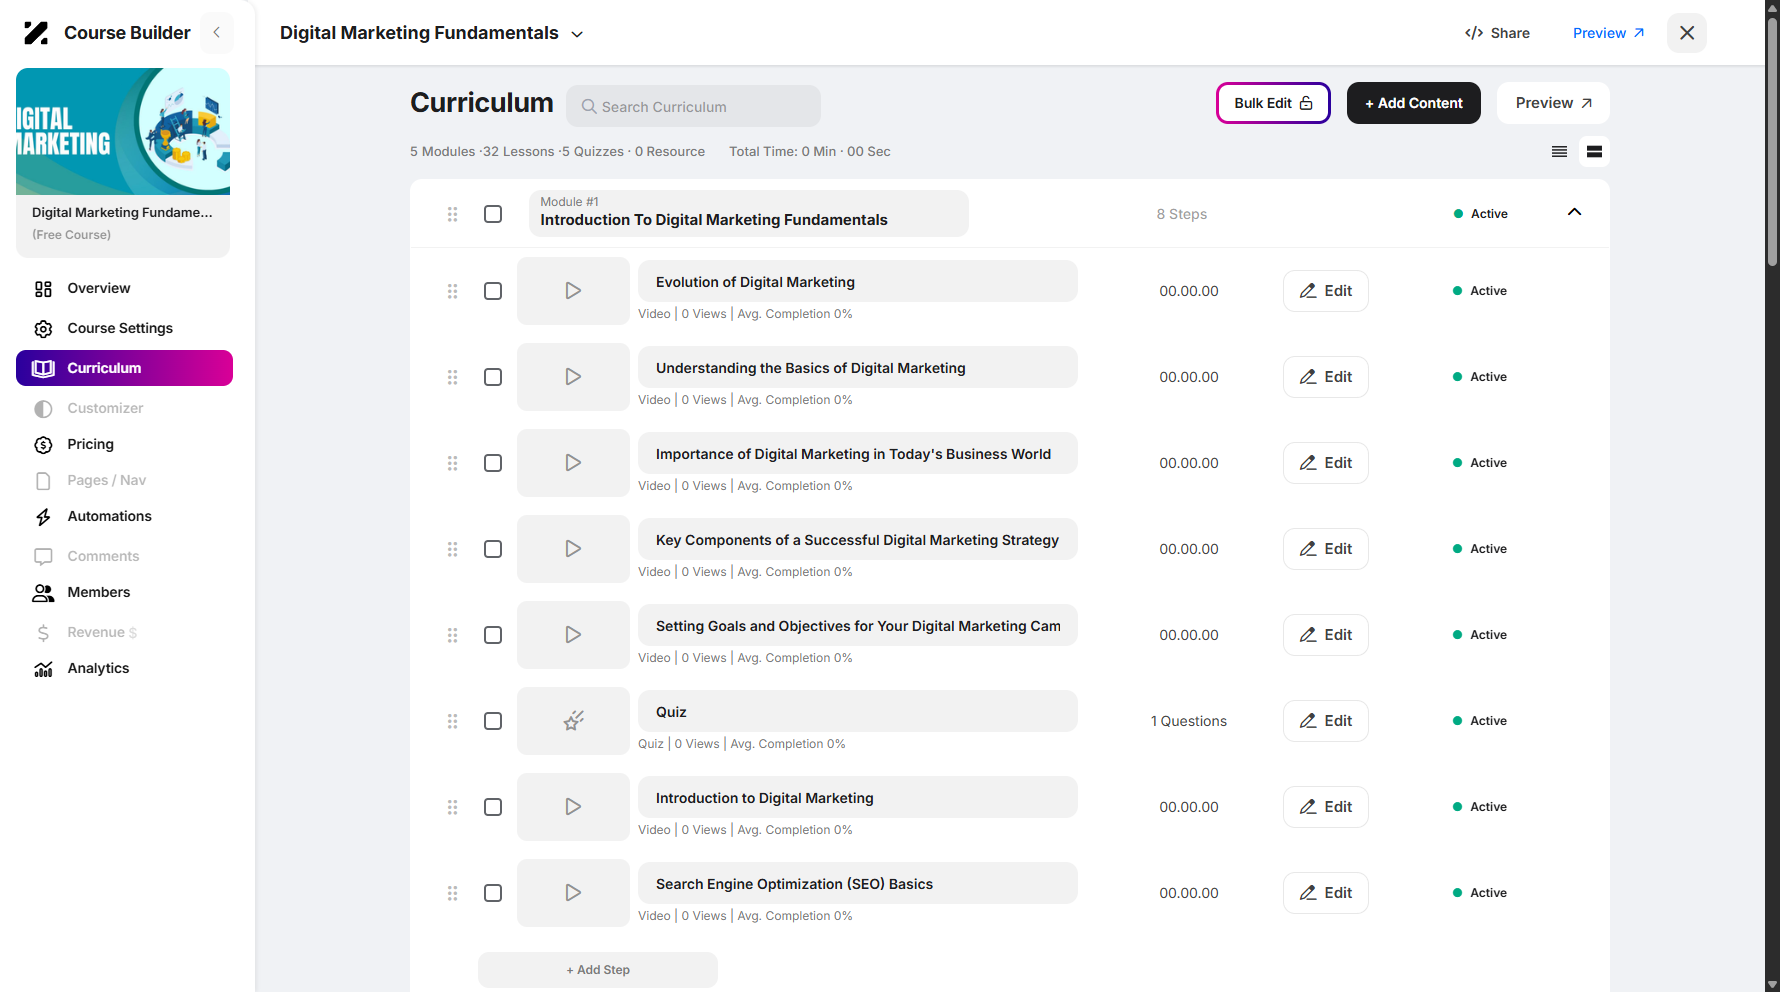Screen dimensions: 1780x992
Task: Open Preview link in top bar
Action: click(1609, 33)
